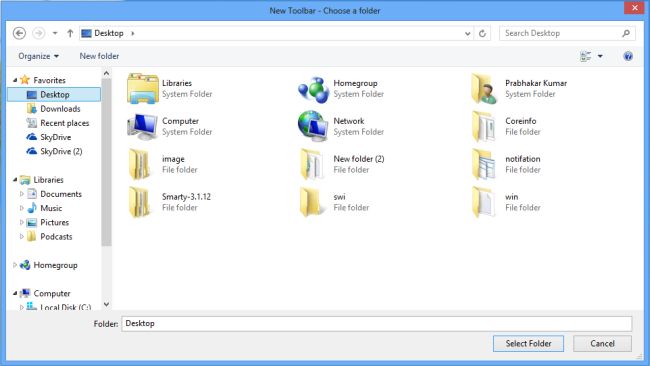Select Podcasts in the navigation pane
650x366 pixels.
[56, 236]
